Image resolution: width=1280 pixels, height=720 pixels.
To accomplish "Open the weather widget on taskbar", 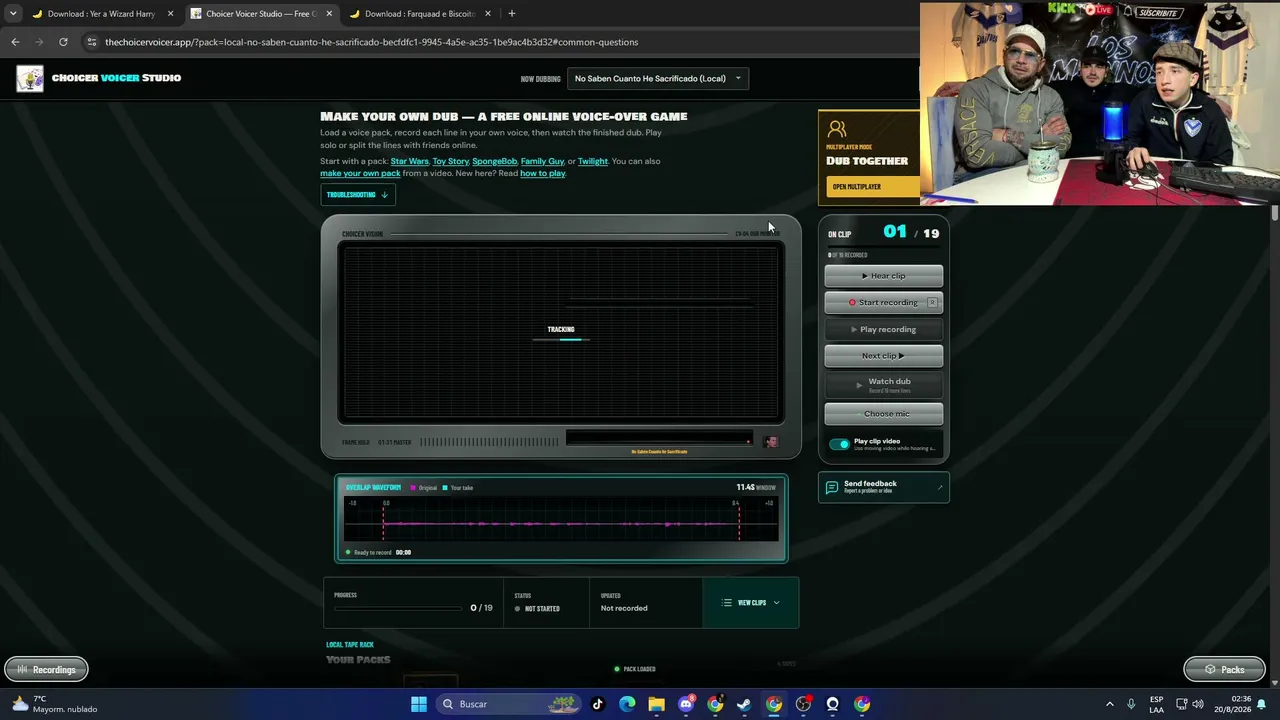I will point(52,704).
